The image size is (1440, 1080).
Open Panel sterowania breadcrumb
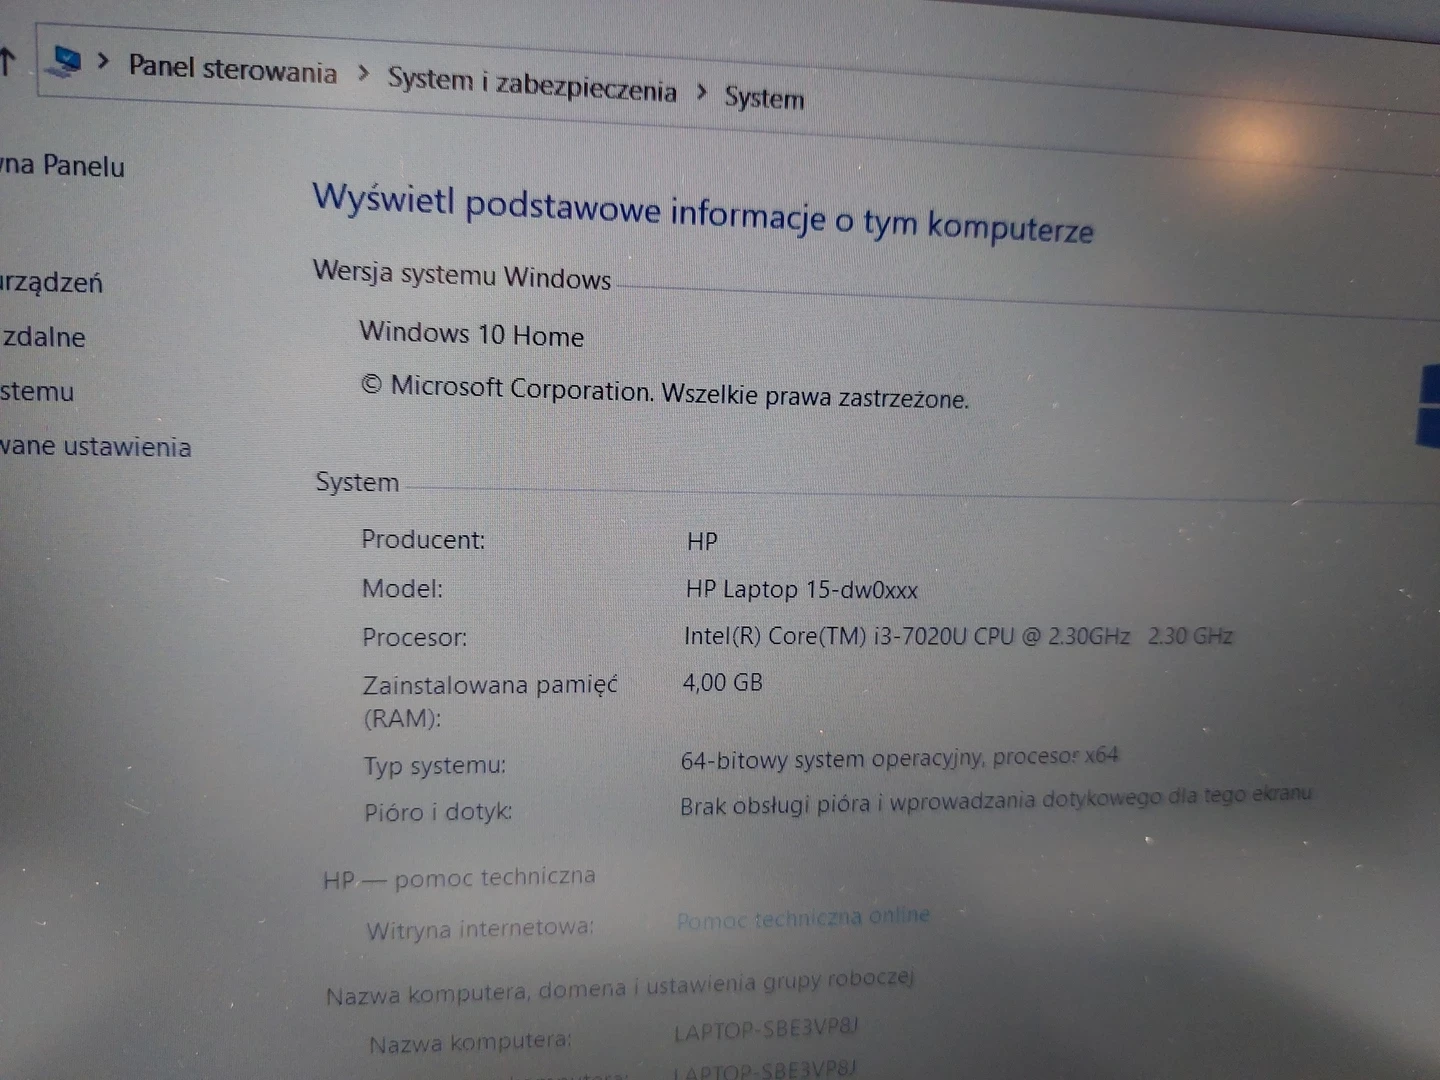(x=233, y=69)
